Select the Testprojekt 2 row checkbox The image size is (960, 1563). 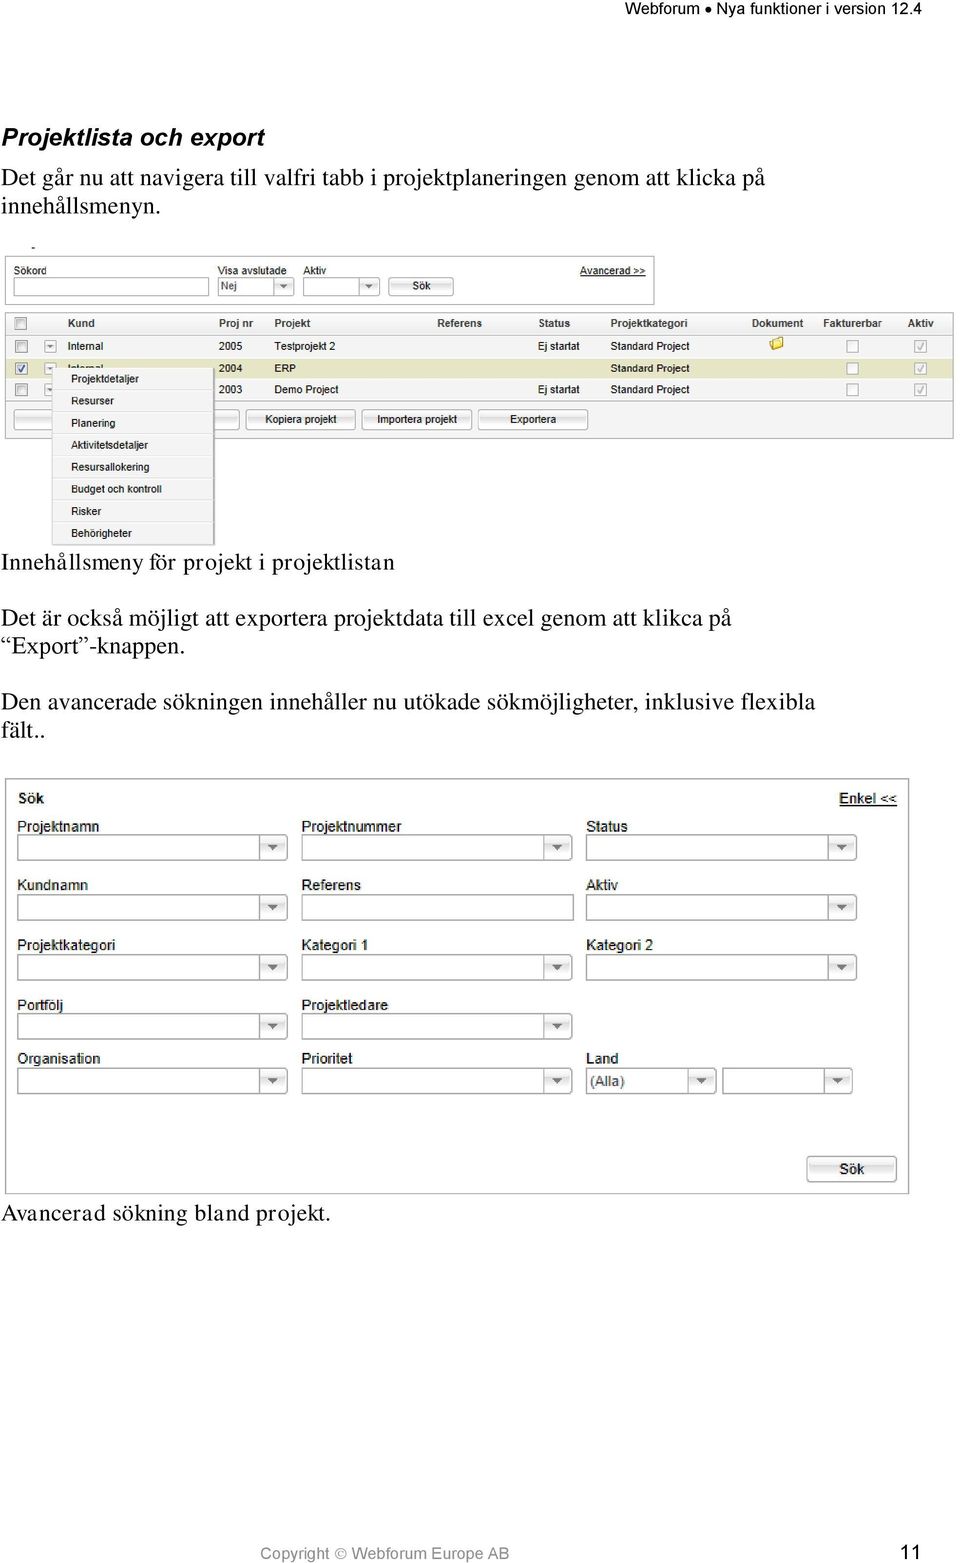(21, 346)
